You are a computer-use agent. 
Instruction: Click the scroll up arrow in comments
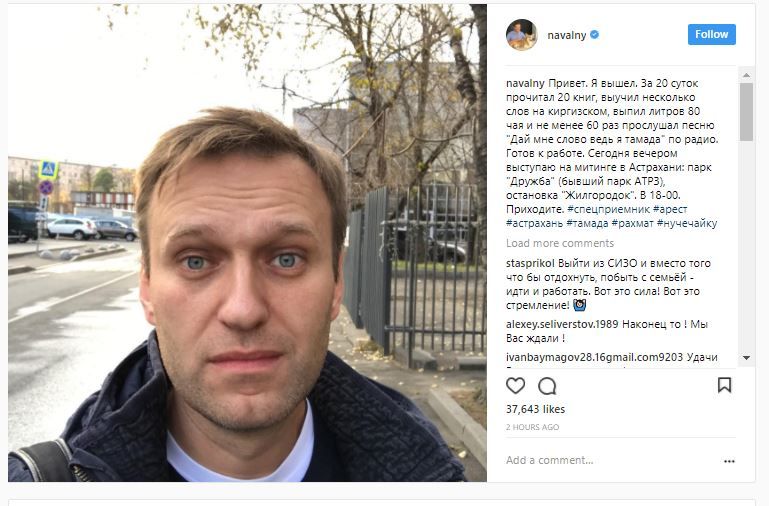coord(746,75)
